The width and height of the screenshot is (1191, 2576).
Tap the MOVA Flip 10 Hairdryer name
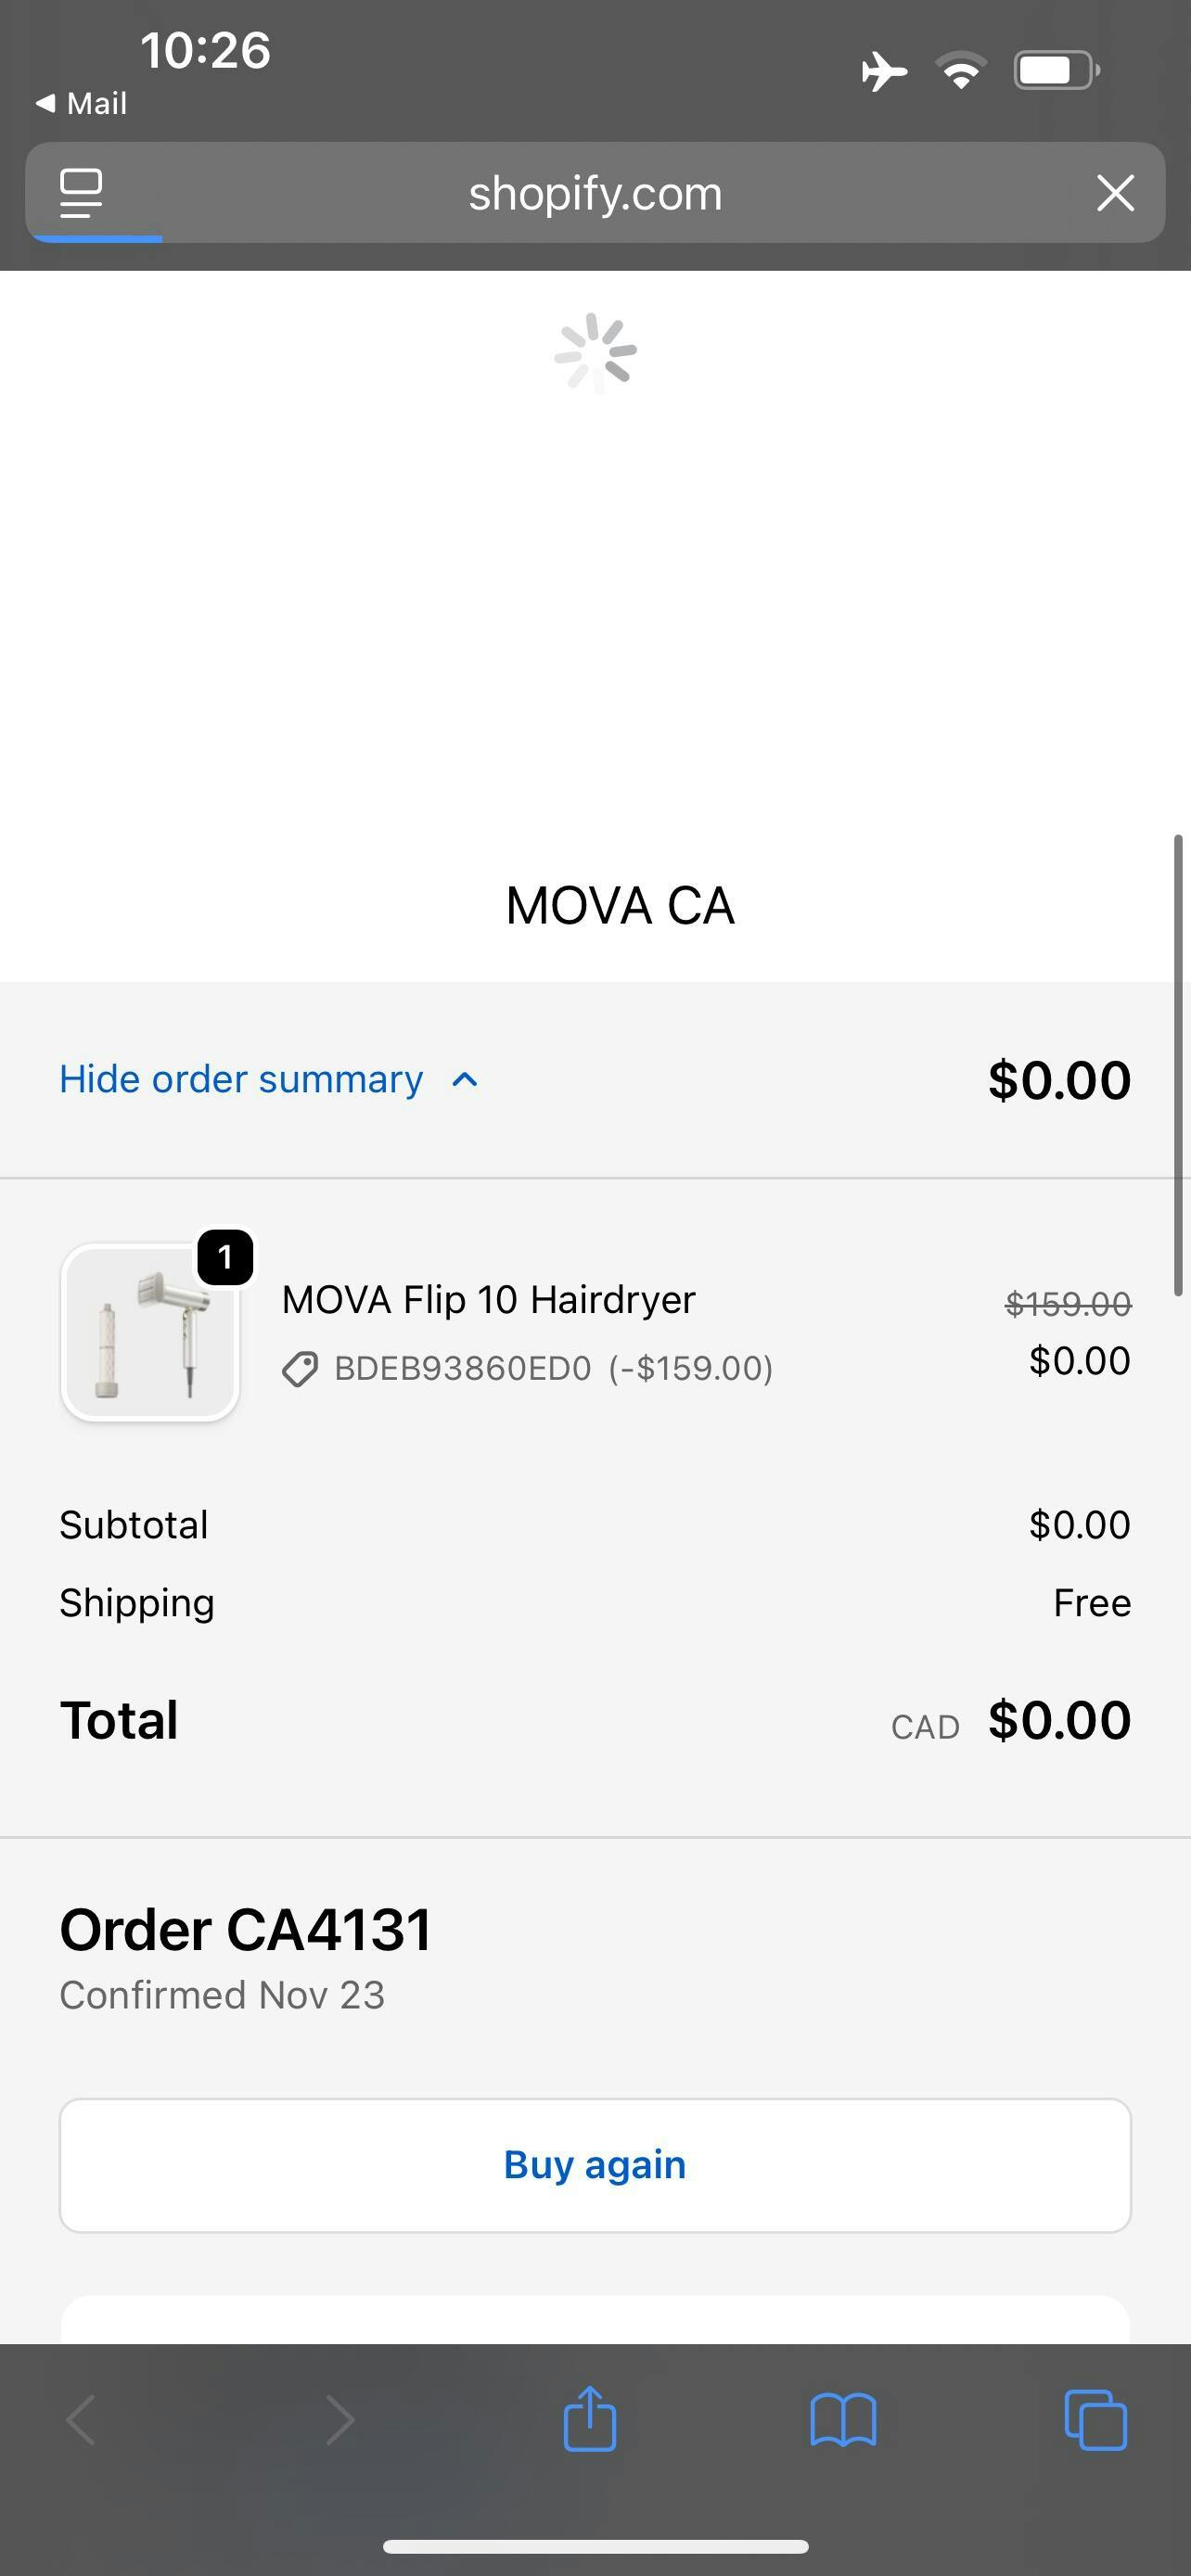488,1300
